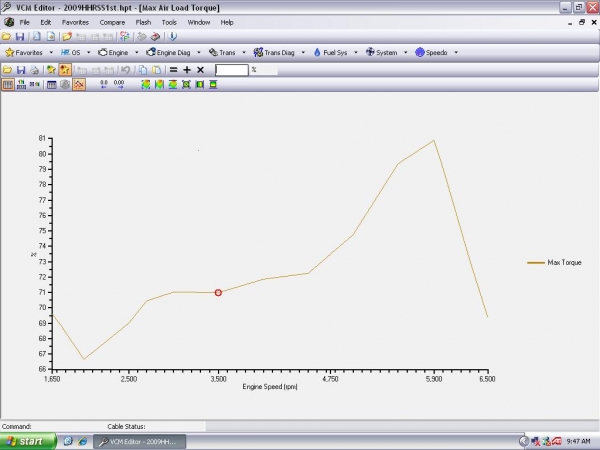Toggle the 2D line graph view button
Image resolution: width=600 pixels, height=450 pixels.
(x=79, y=85)
